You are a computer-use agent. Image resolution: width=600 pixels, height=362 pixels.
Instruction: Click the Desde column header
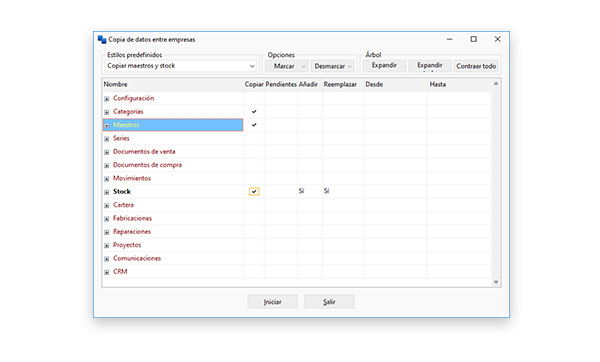click(395, 84)
